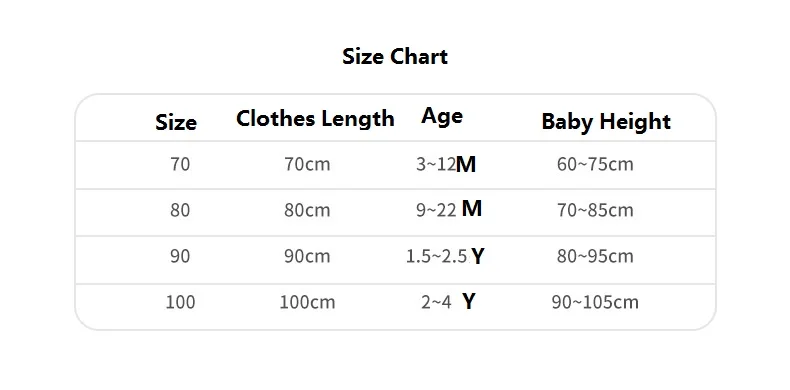This screenshot has height=390, width=790.
Task: Click the 80~95cm baby height value
Action: [595, 256]
